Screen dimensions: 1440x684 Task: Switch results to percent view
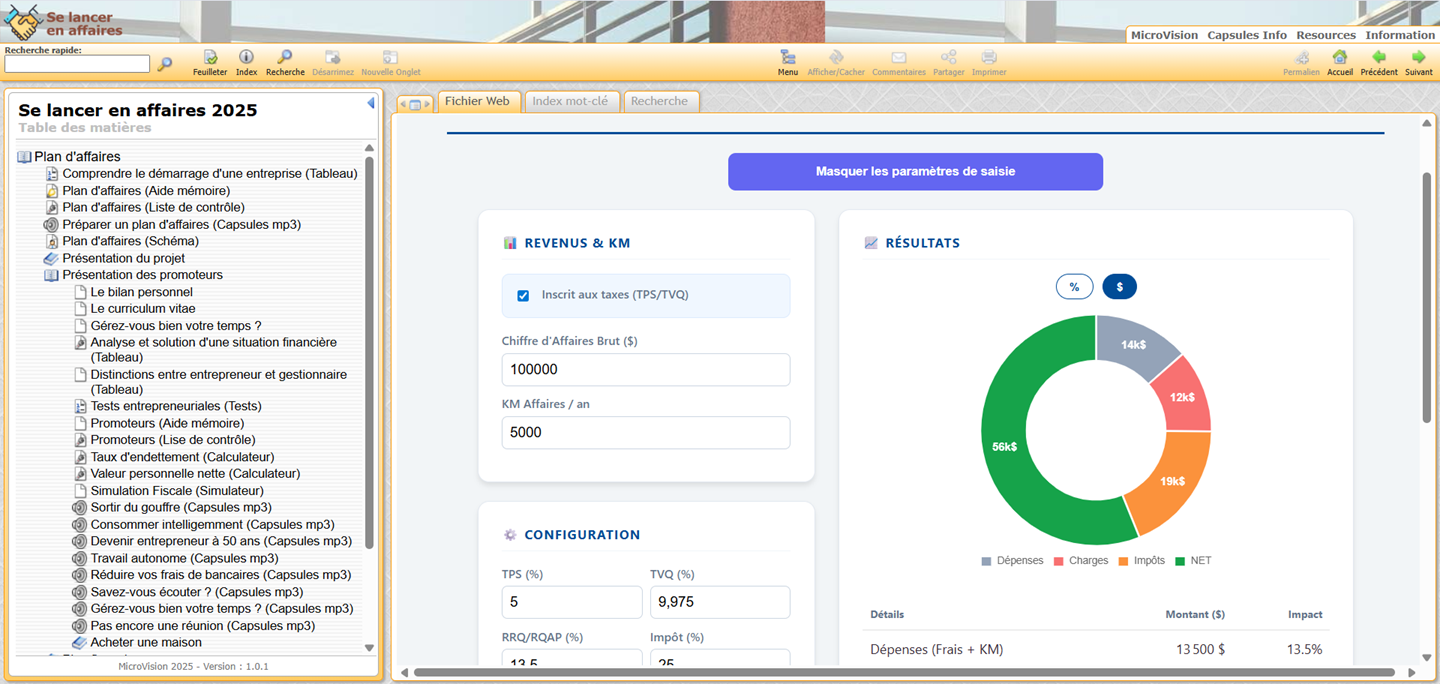point(1074,287)
